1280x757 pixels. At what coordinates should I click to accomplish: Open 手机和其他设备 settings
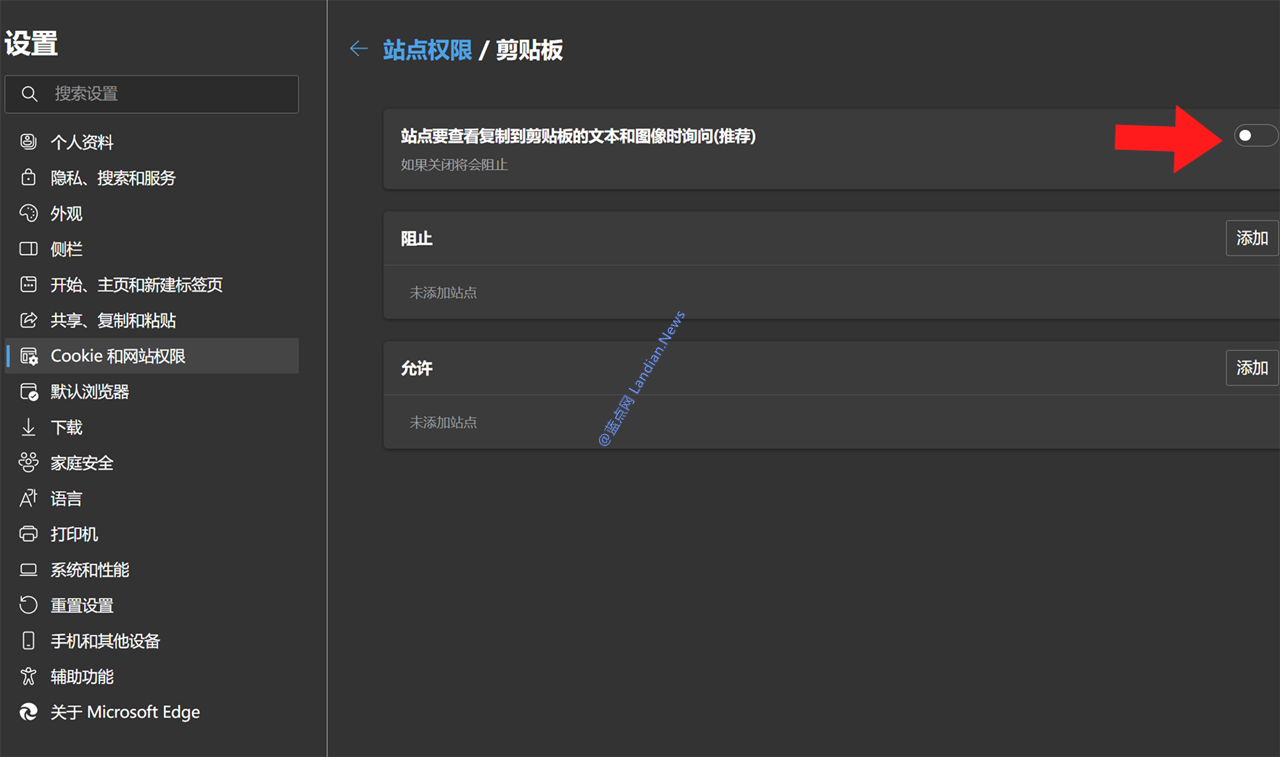click(x=152, y=641)
